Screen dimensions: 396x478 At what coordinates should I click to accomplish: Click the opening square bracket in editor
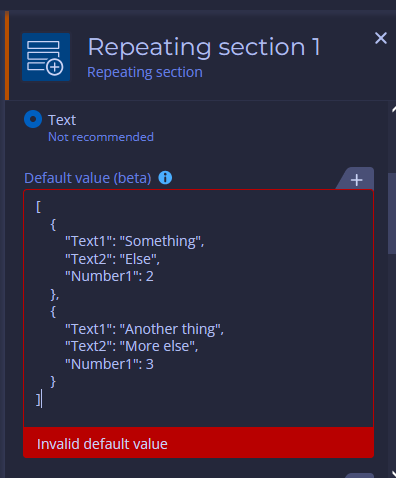[38, 207]
